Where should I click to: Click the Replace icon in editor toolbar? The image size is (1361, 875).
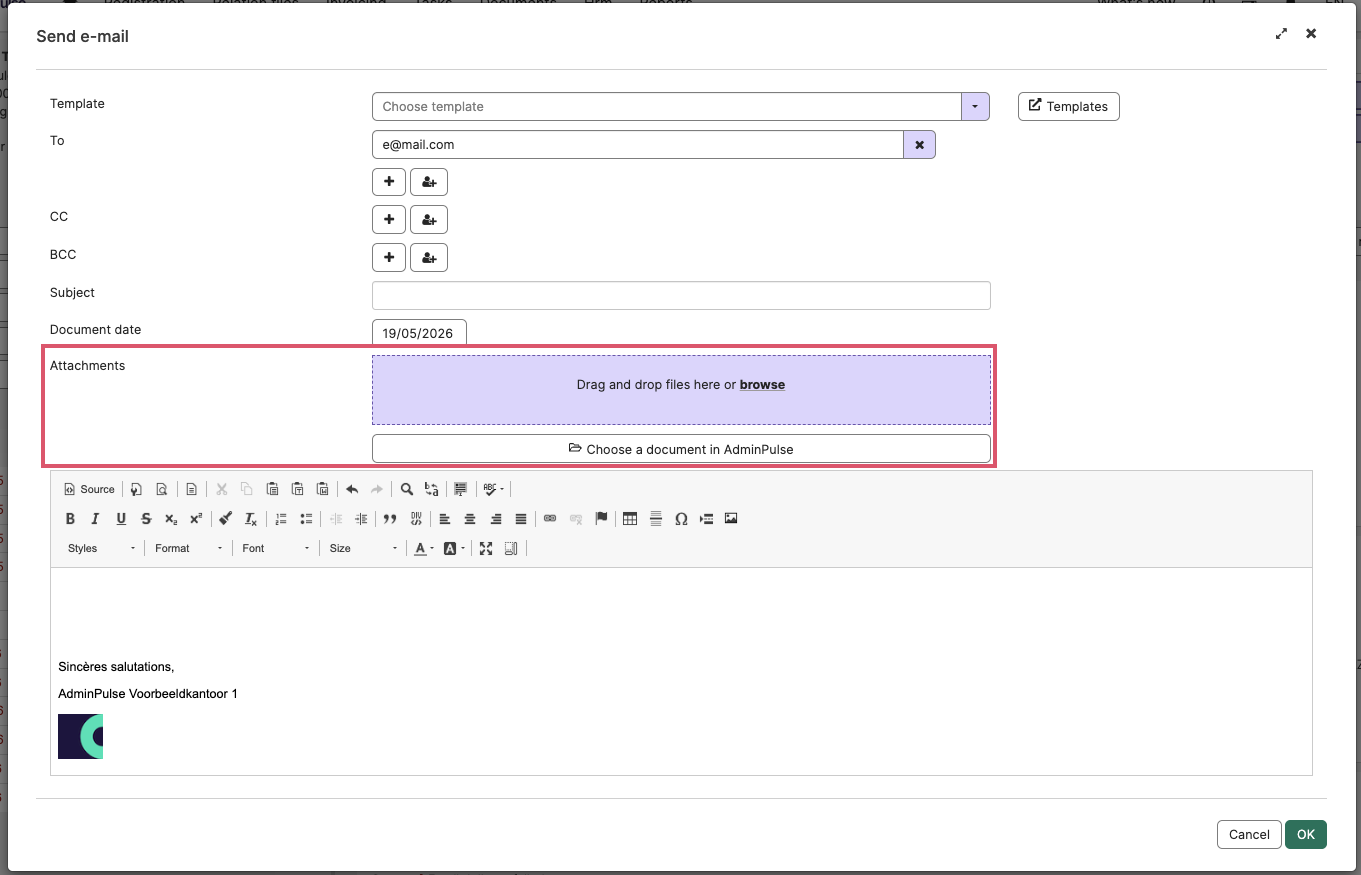click(x=432, y=489)
